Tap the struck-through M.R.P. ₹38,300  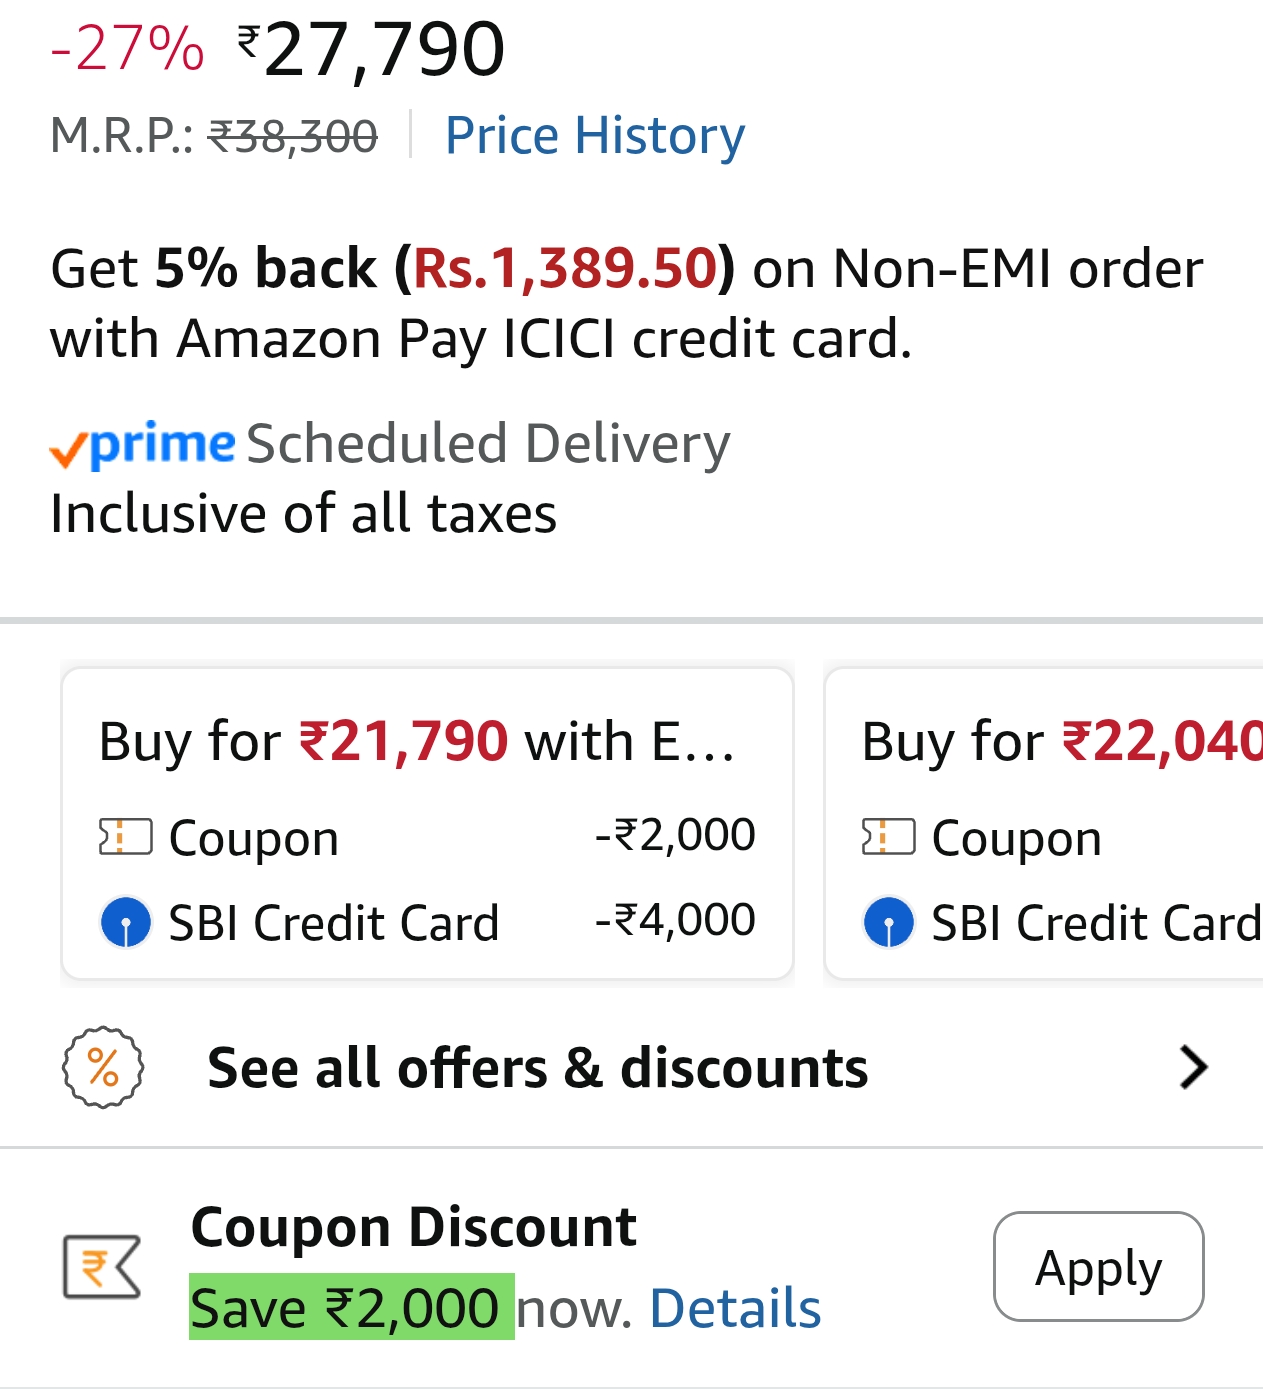tap(292, 136)
